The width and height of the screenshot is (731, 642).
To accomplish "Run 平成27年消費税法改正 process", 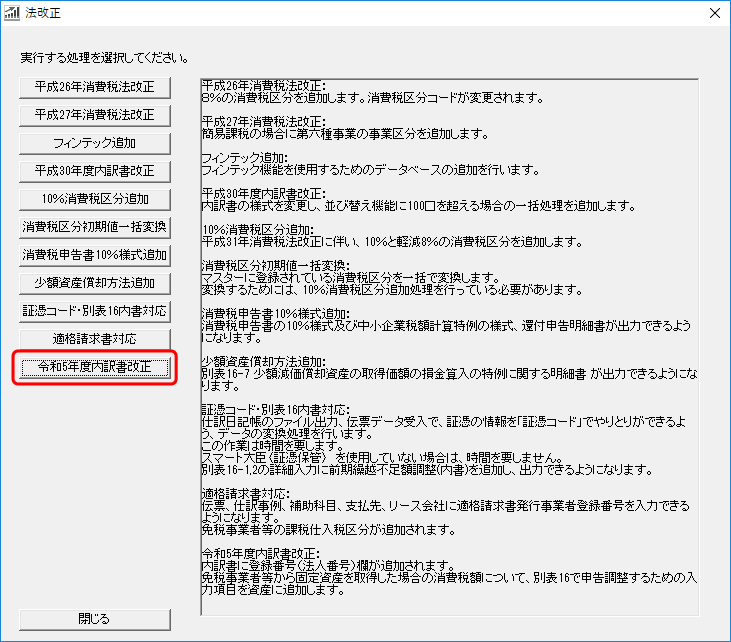I will click(x=94, y=115).
